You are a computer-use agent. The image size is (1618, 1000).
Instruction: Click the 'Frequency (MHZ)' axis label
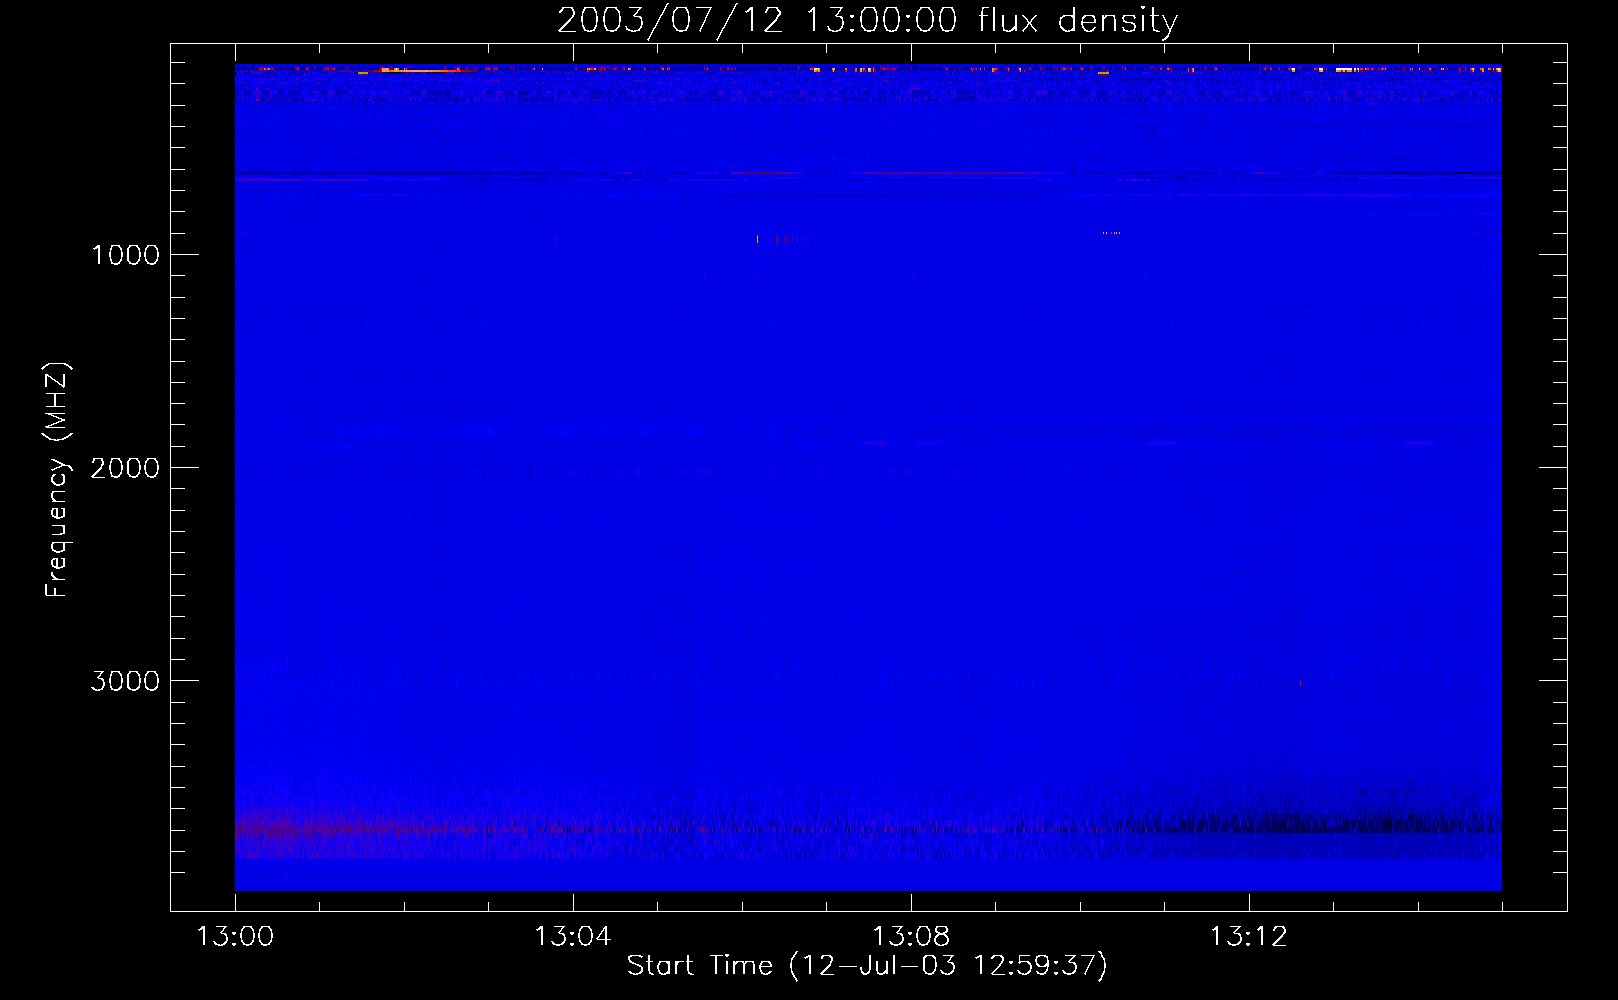tap(57, 480)
